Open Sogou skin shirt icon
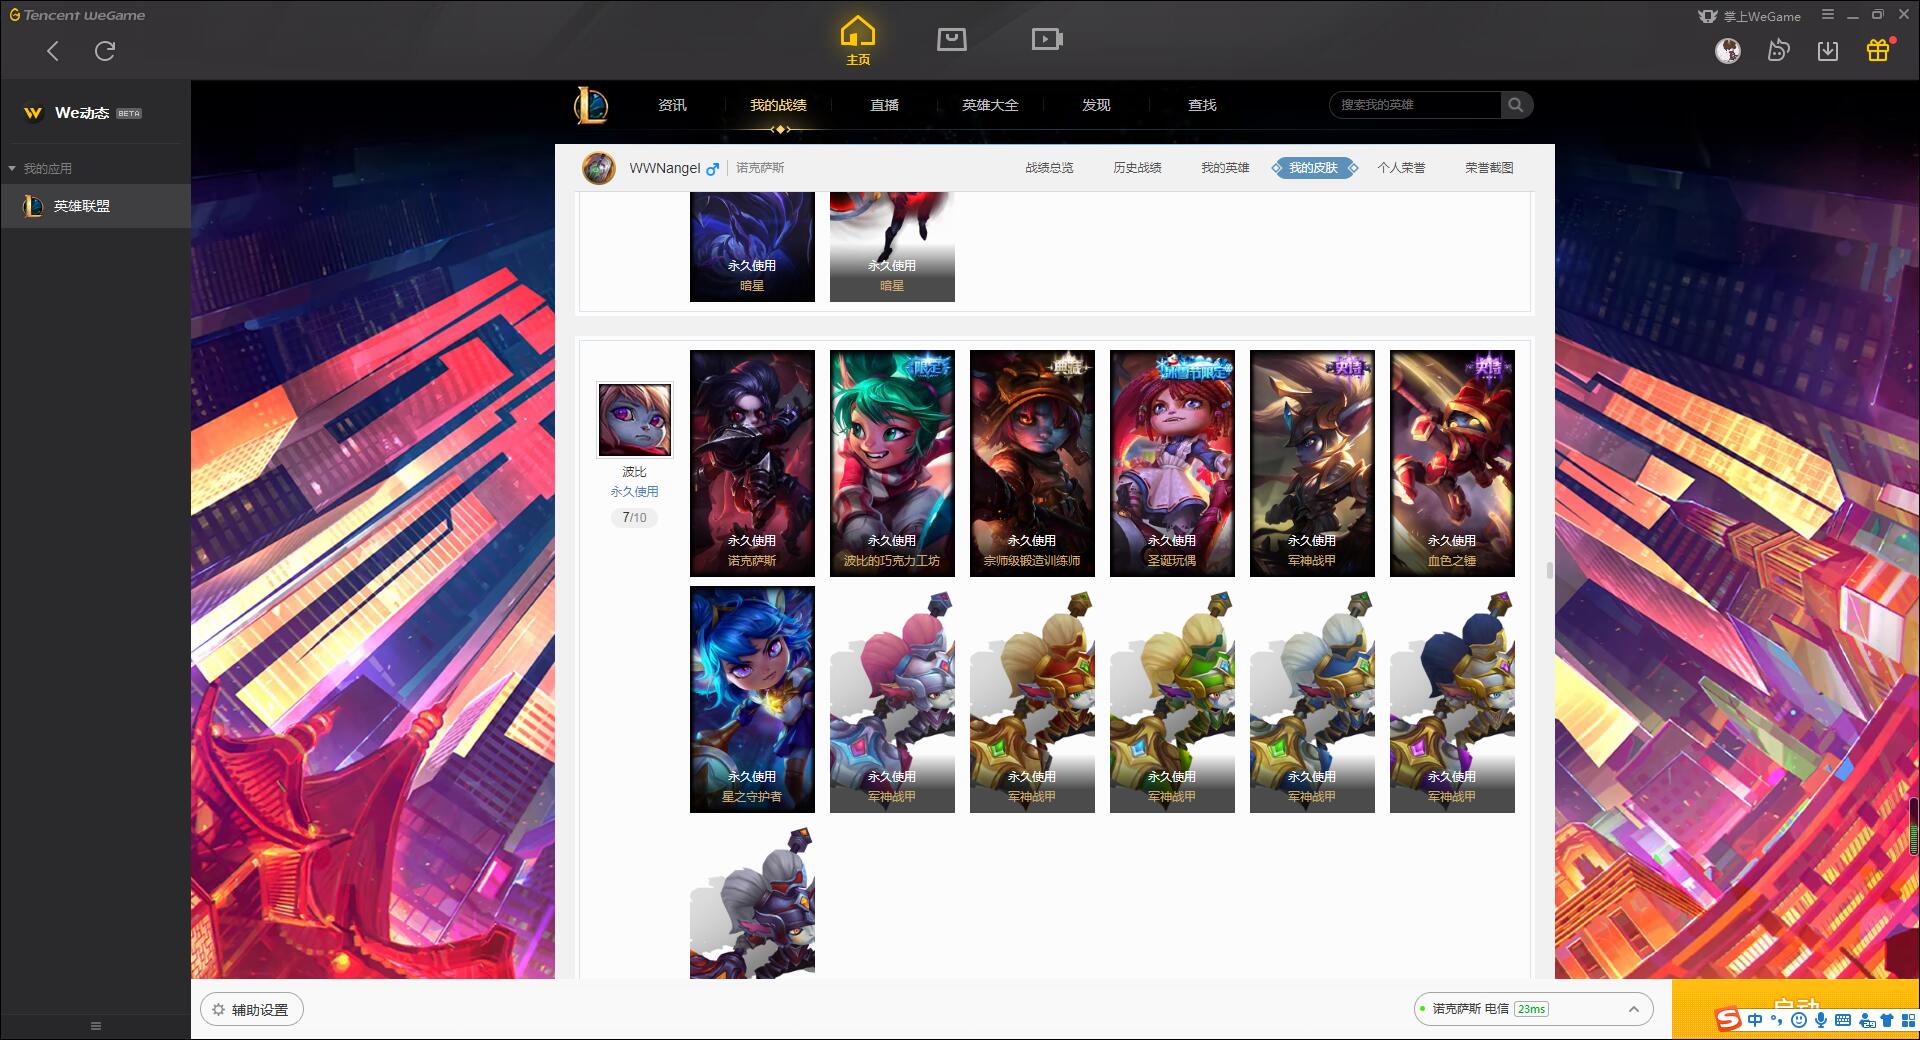Viewport: 1920px width, 1040px height. (1887, 1020)
